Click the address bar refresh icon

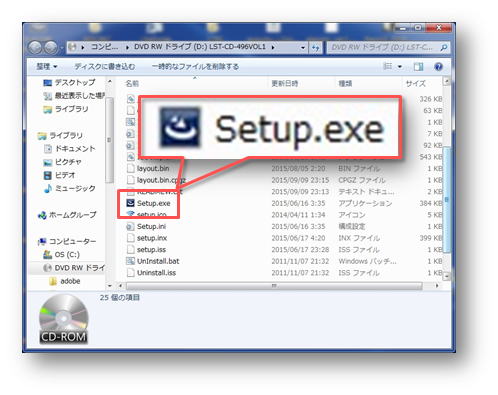315,48
